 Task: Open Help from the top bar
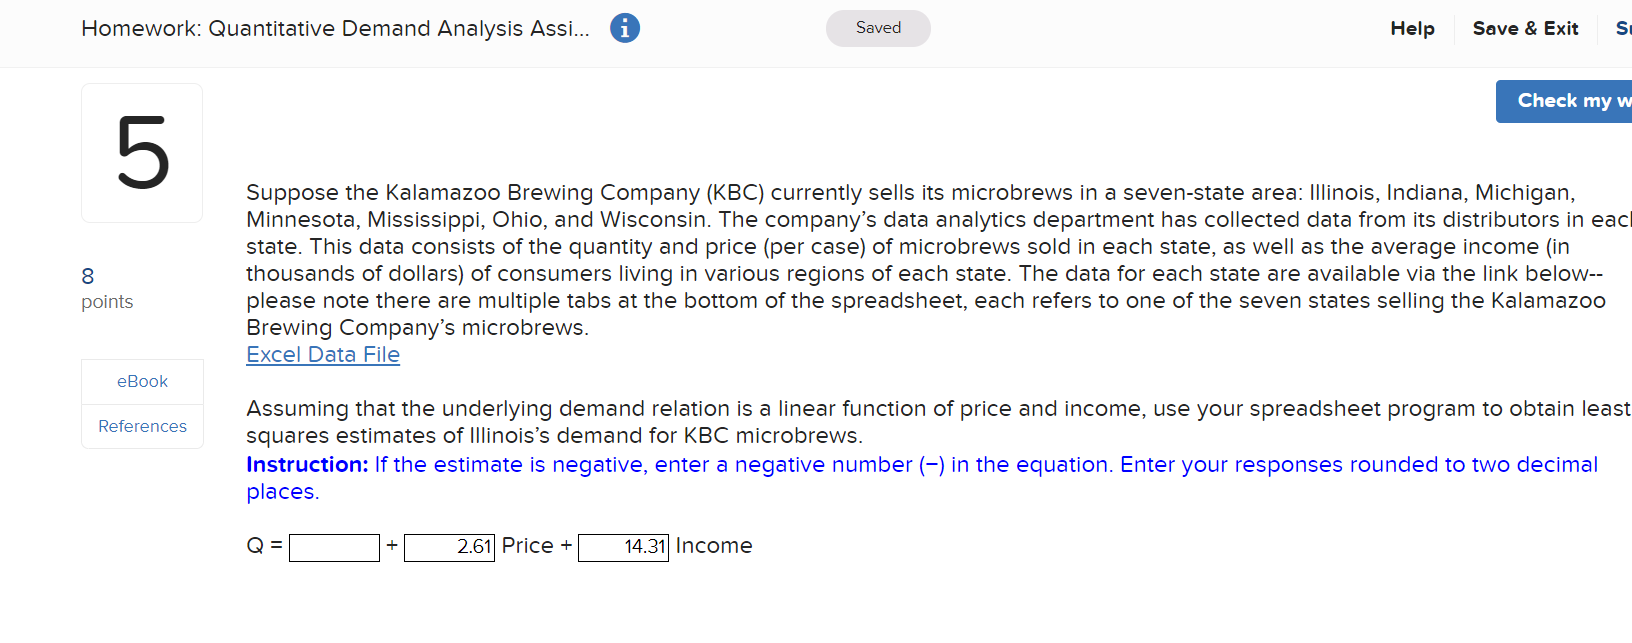pos(1412,28)
